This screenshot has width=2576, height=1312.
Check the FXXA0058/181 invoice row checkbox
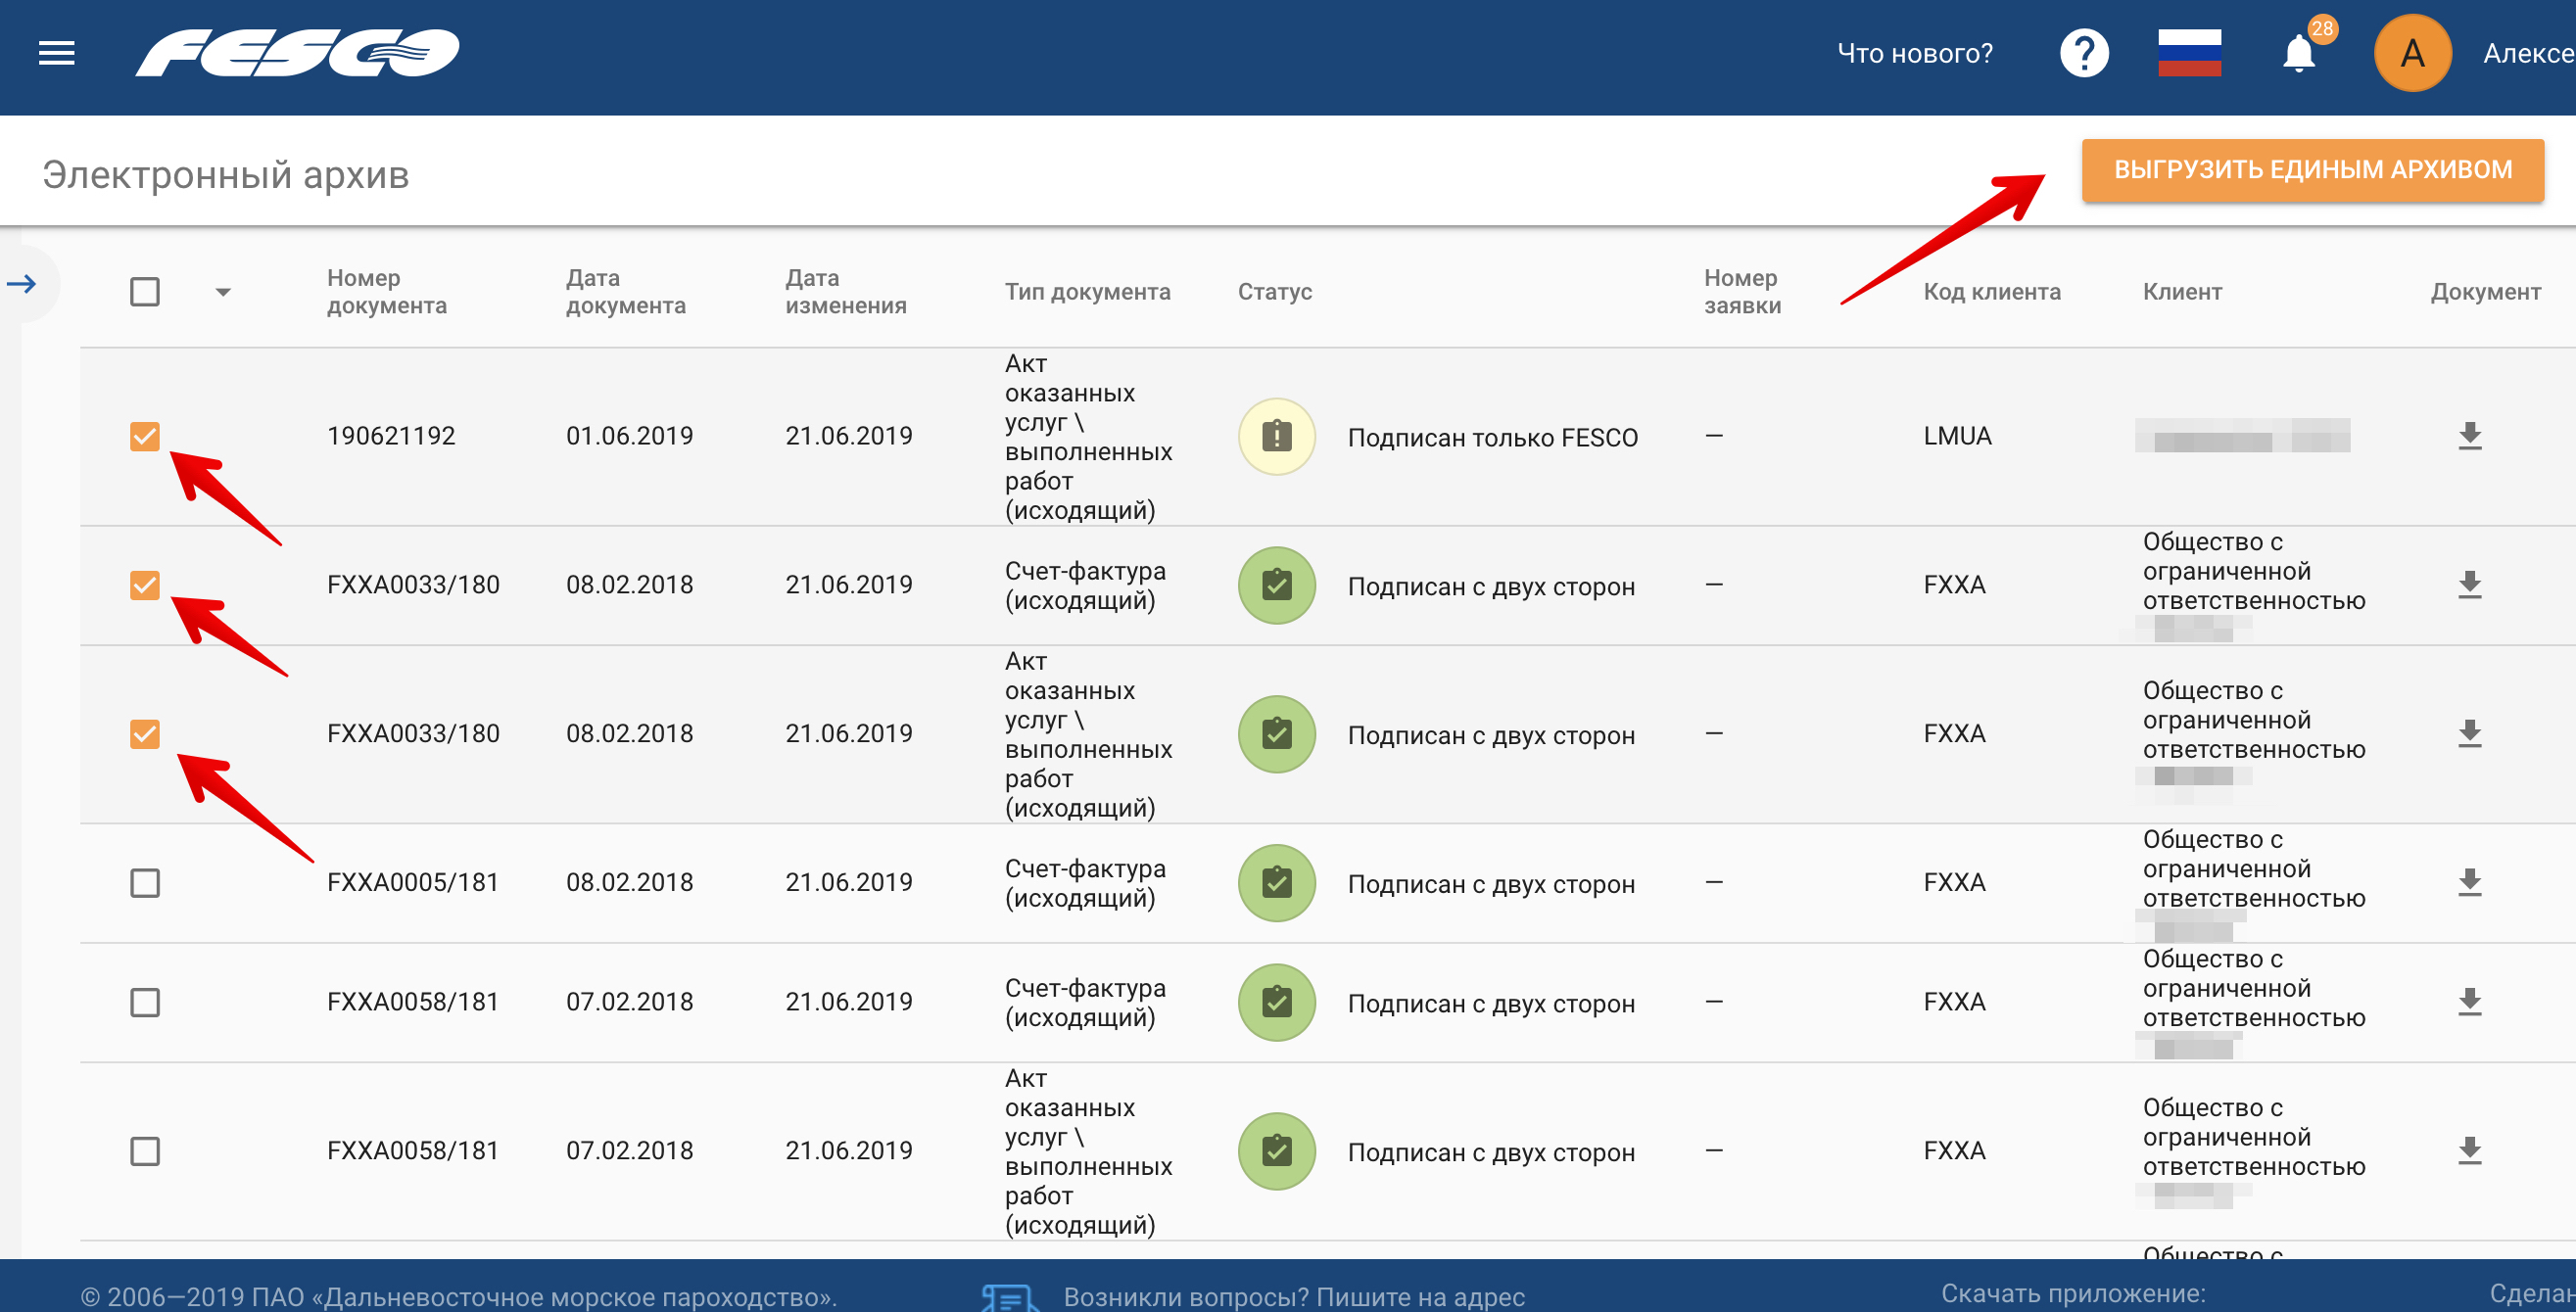pos(145,1002)
